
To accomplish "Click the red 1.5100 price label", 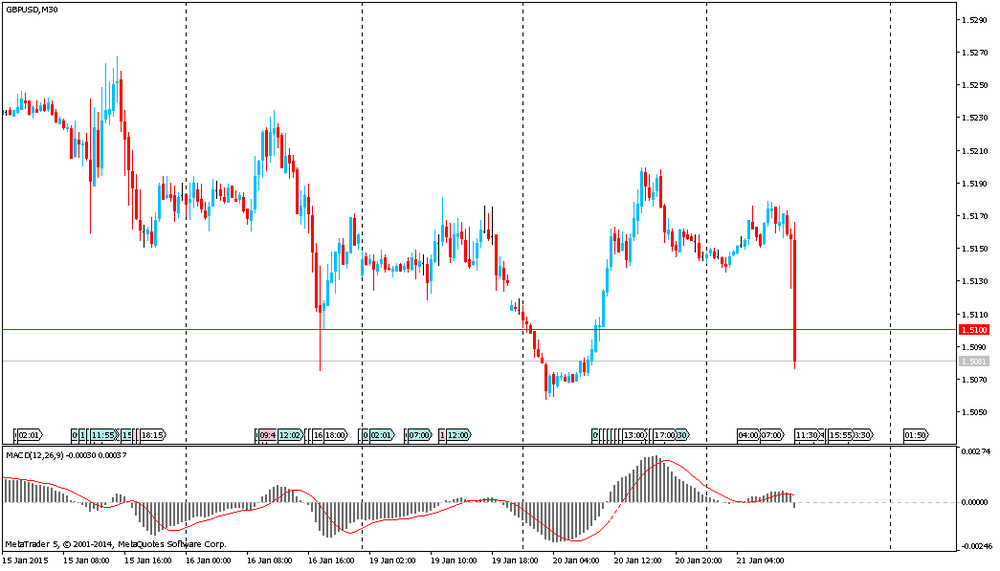I will tap(973, 329).
